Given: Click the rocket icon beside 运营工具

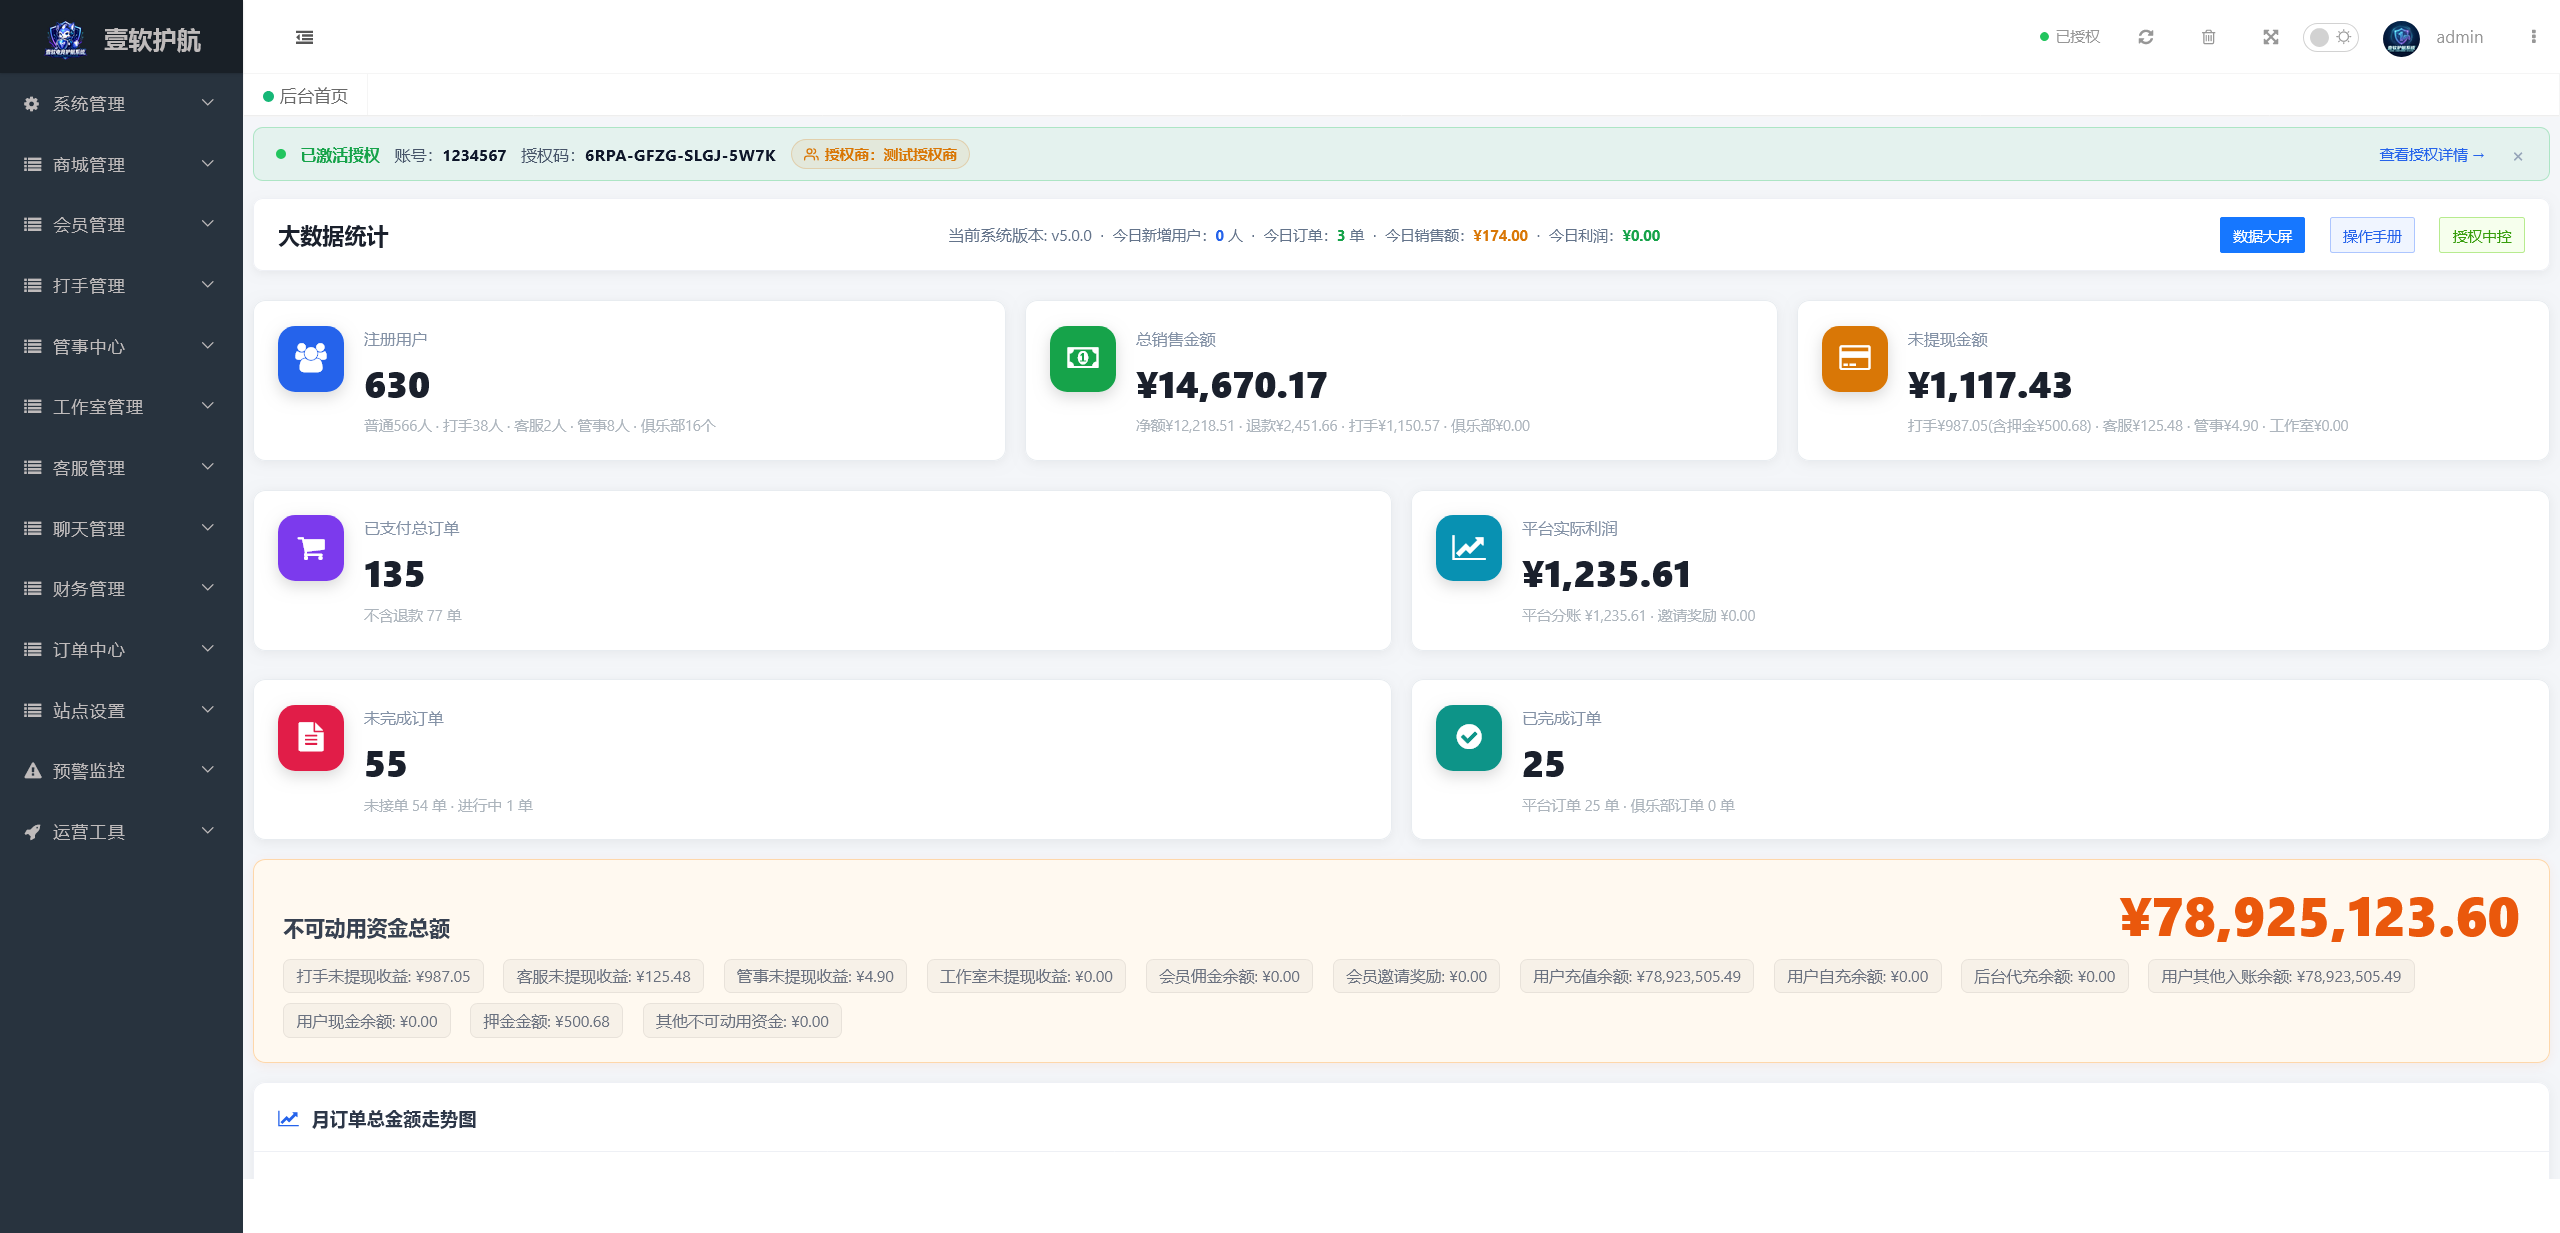Looking at the screenshot, I should tap(32, 832).
